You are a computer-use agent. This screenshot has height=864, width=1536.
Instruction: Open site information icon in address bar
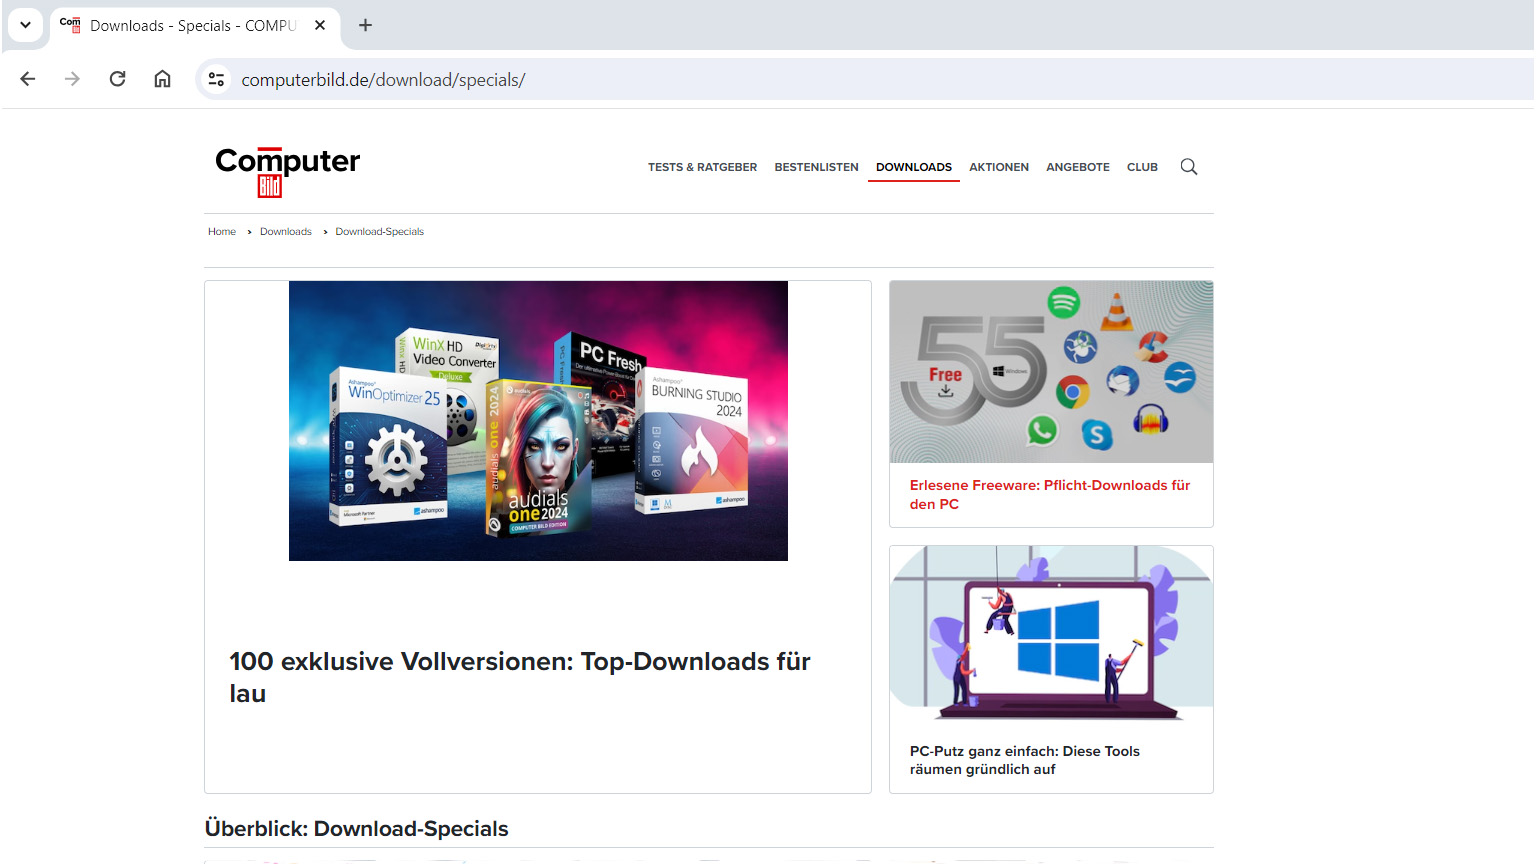(x=216, y=79)
